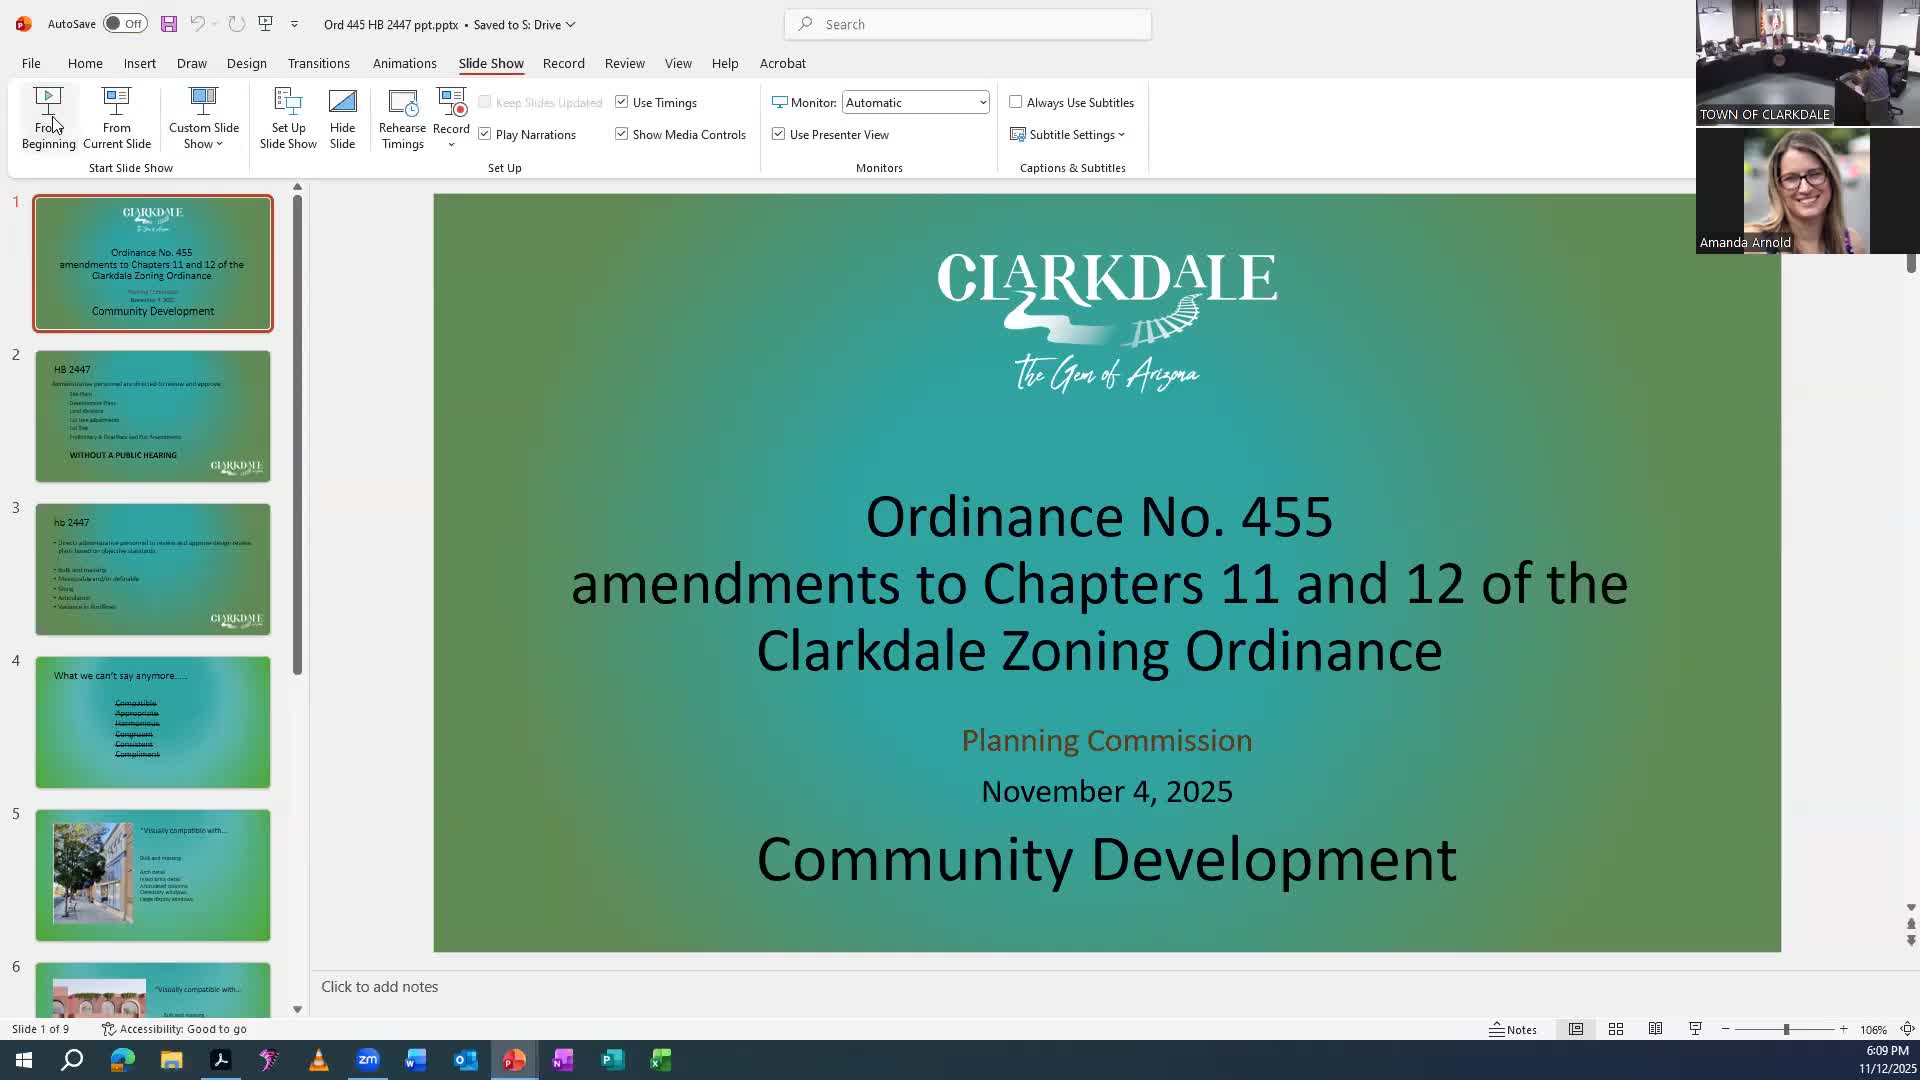Check Accessibility: Good to go
The image size is (1920, 1080).
coord(175,1028)
